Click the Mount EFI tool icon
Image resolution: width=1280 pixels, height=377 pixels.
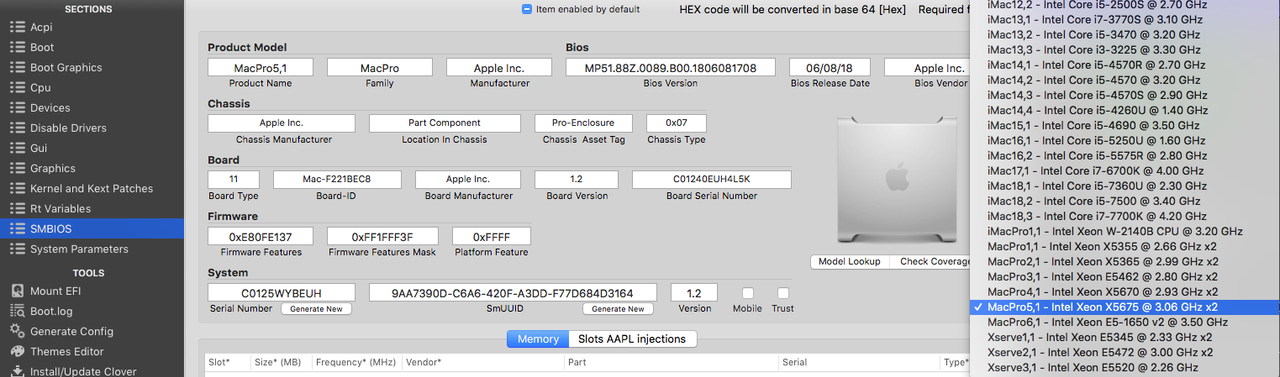pos(17,291)
